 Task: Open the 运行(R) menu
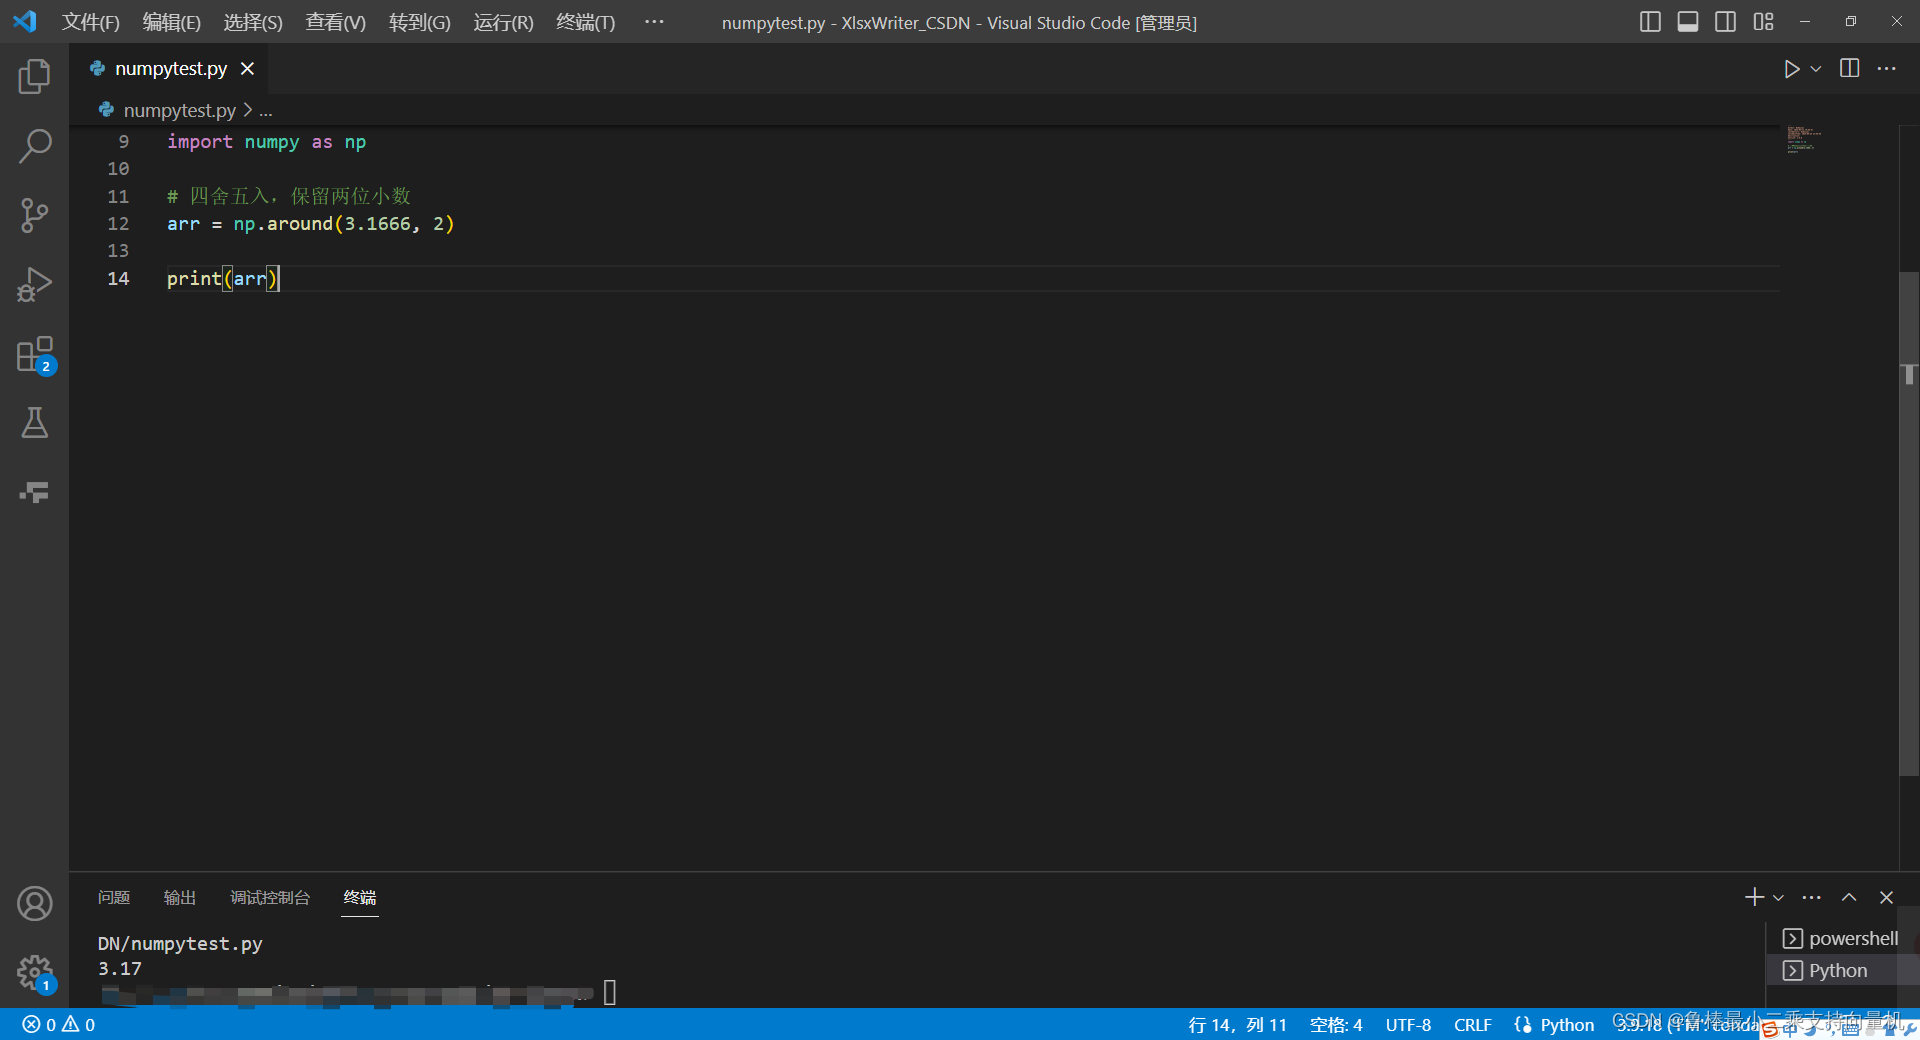[x=504, y=22]
